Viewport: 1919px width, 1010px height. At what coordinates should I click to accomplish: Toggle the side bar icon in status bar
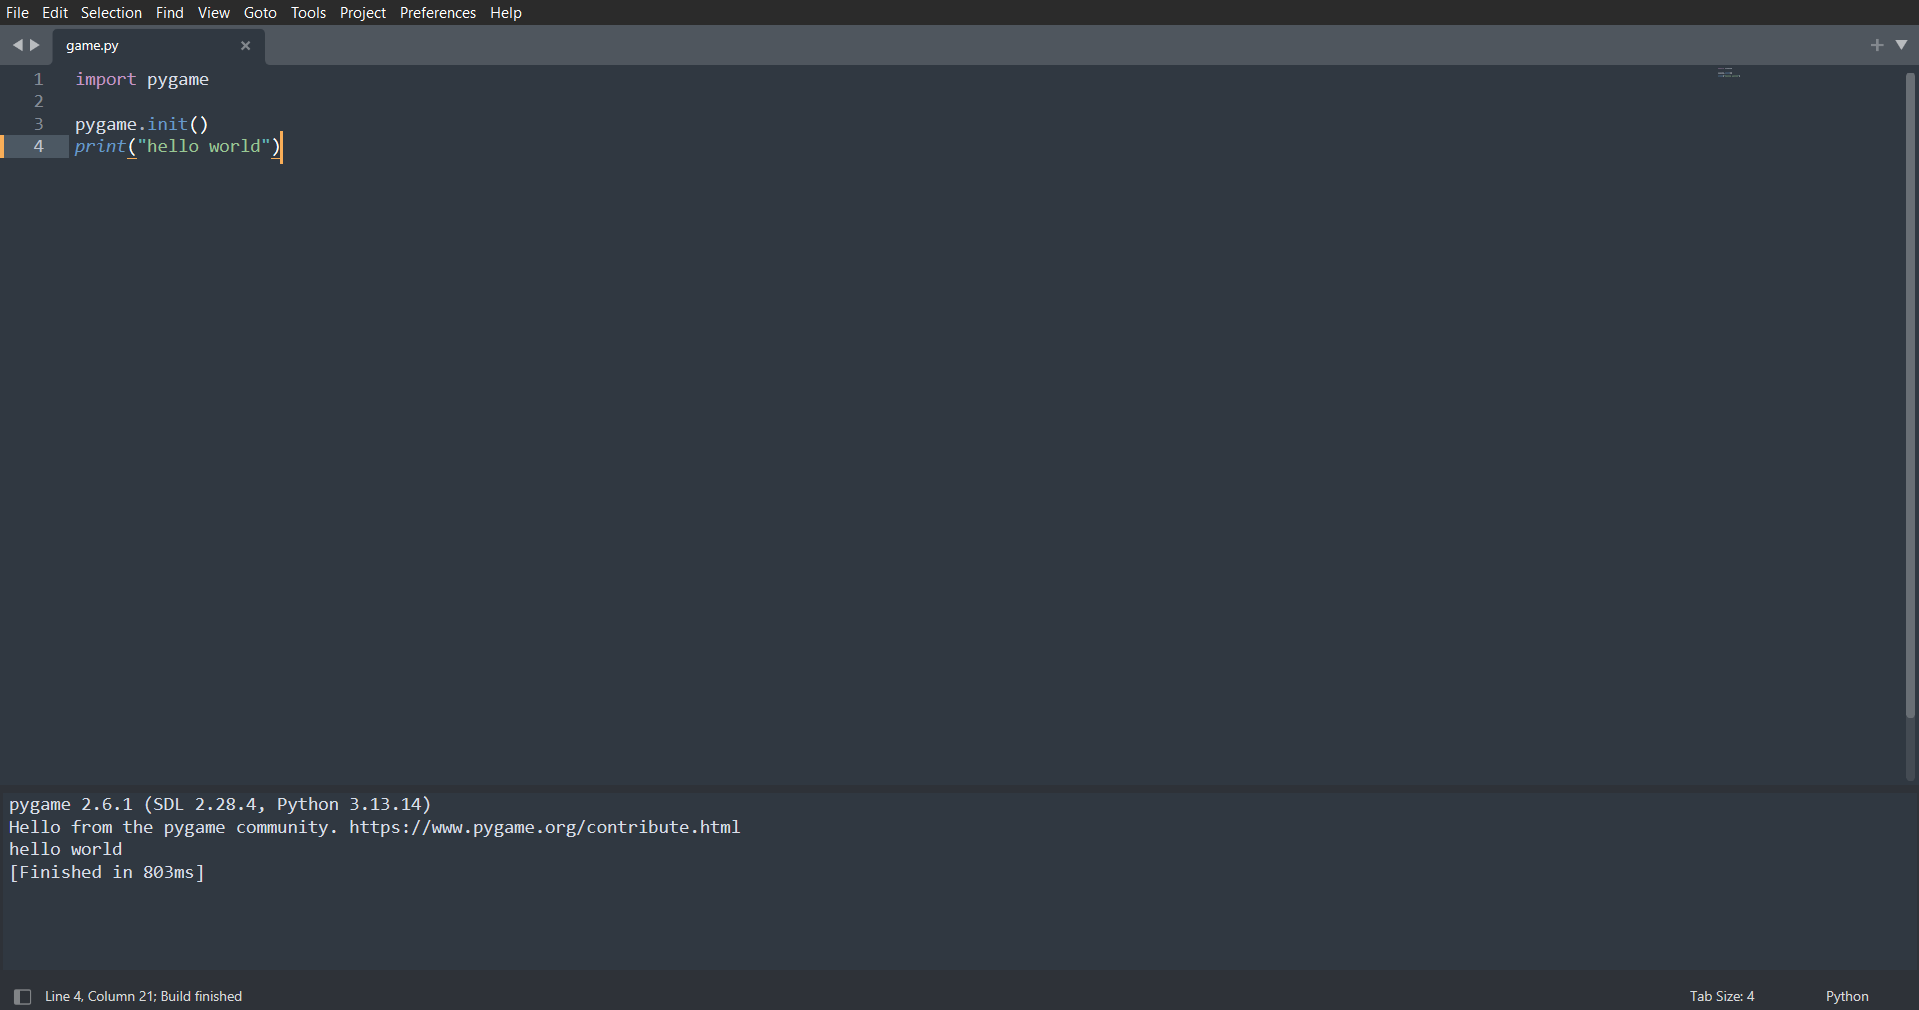[x=22, y=996]
